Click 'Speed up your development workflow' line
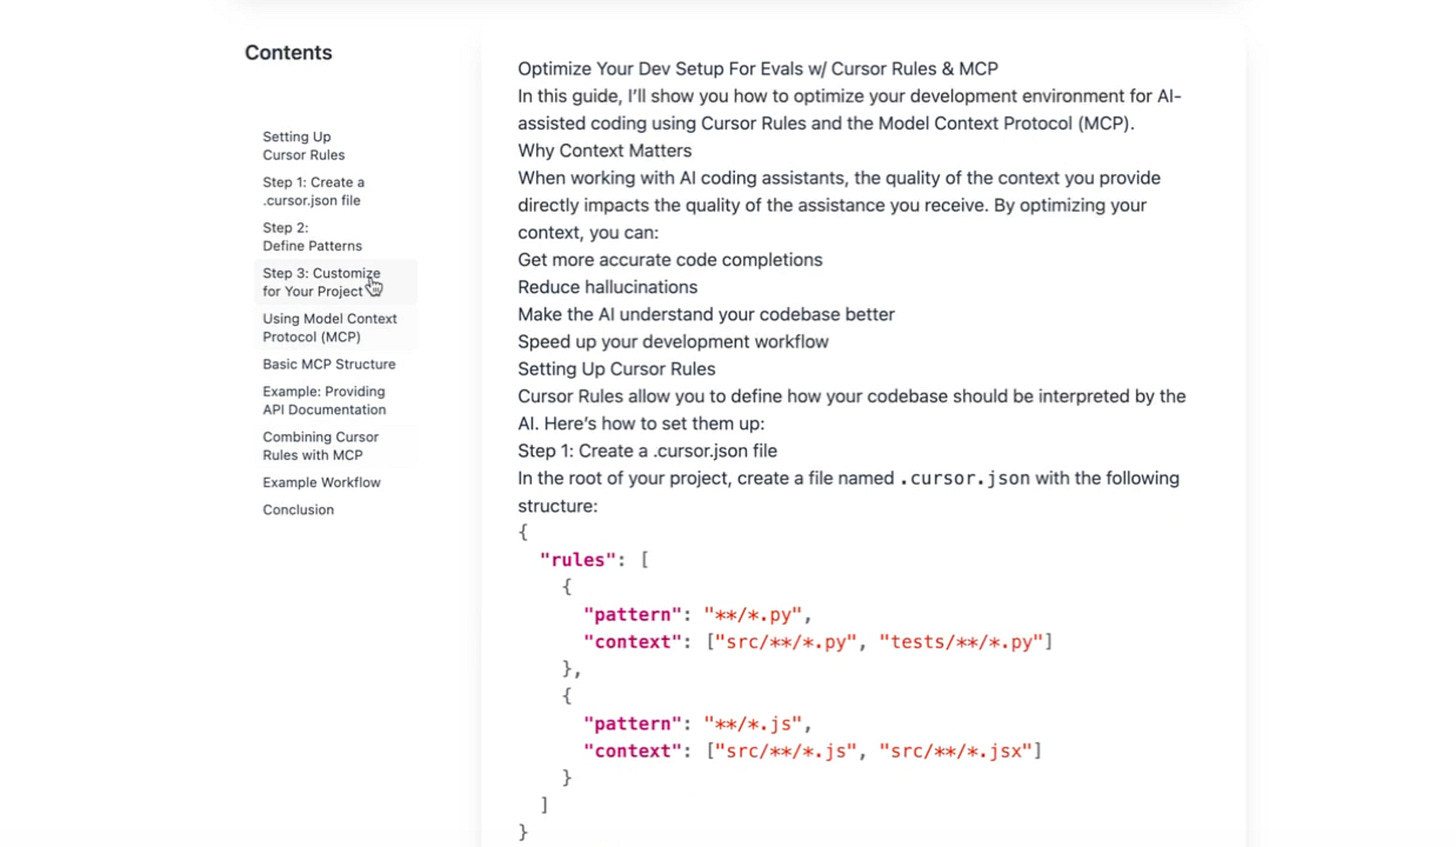This screenshot has width=1456, height=847. click(673, 342)
